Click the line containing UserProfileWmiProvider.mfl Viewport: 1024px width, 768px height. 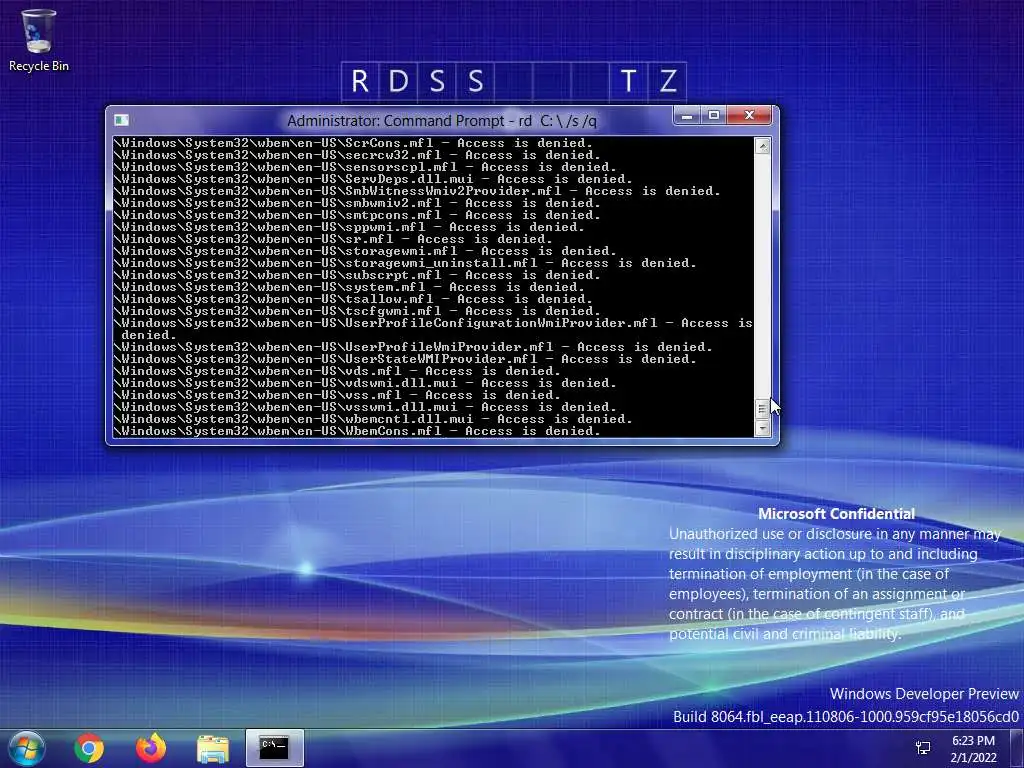(x=413, y=347)
